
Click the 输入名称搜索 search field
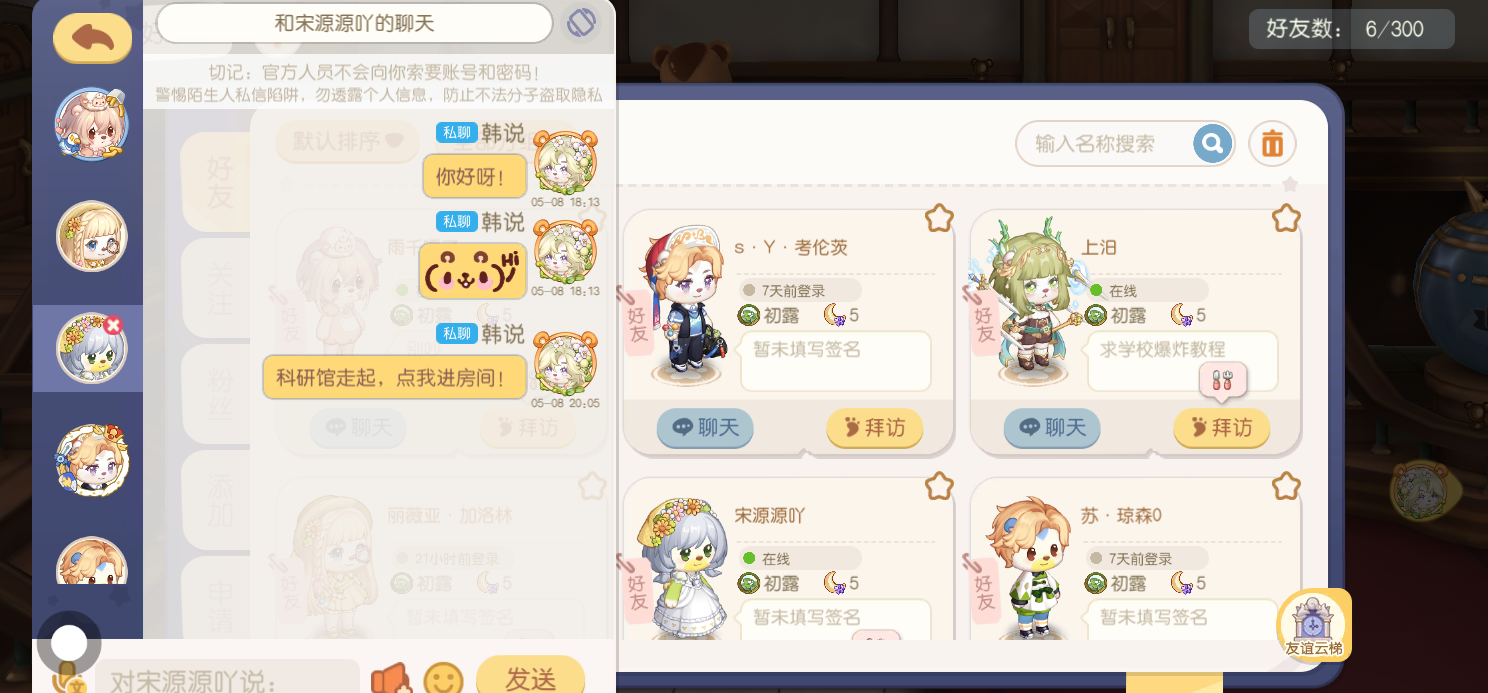(x=1103, y=144)
